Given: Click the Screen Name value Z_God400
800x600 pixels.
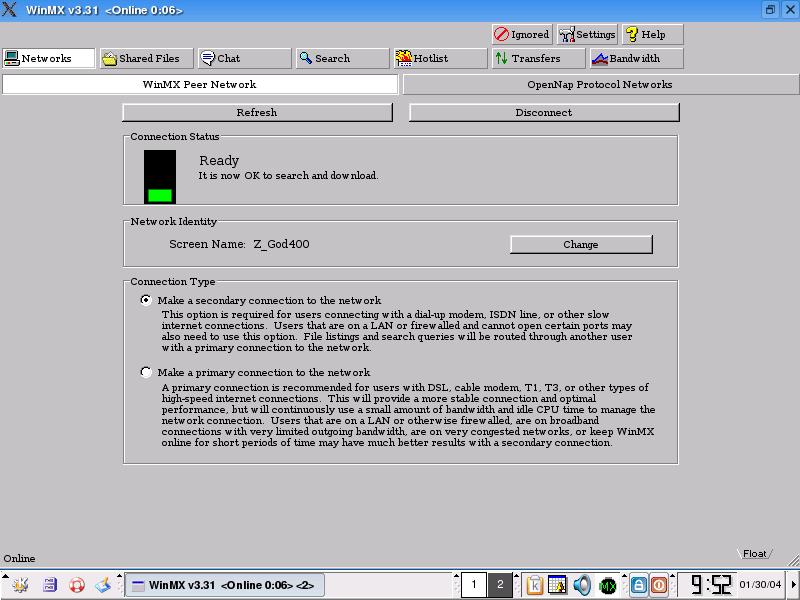Looking at the screenshot, I should click(282, 244).
